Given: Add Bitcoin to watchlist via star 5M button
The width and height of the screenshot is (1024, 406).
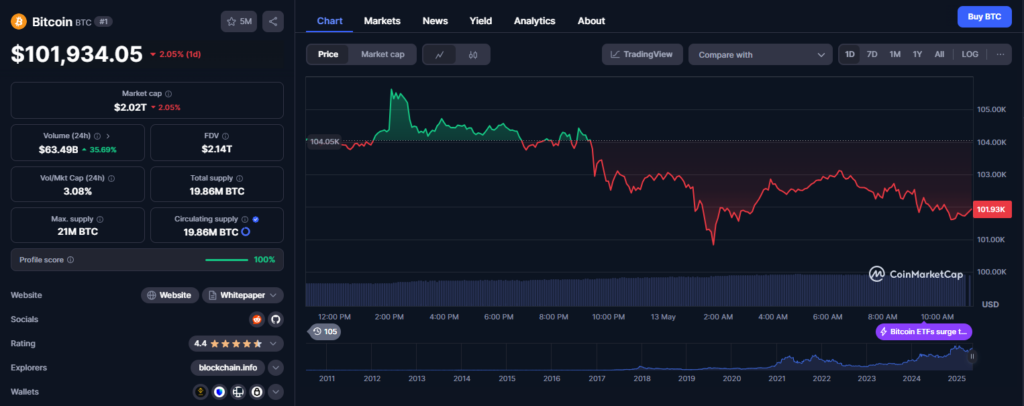Looking at the screenshot, I should tap(239, 22).
